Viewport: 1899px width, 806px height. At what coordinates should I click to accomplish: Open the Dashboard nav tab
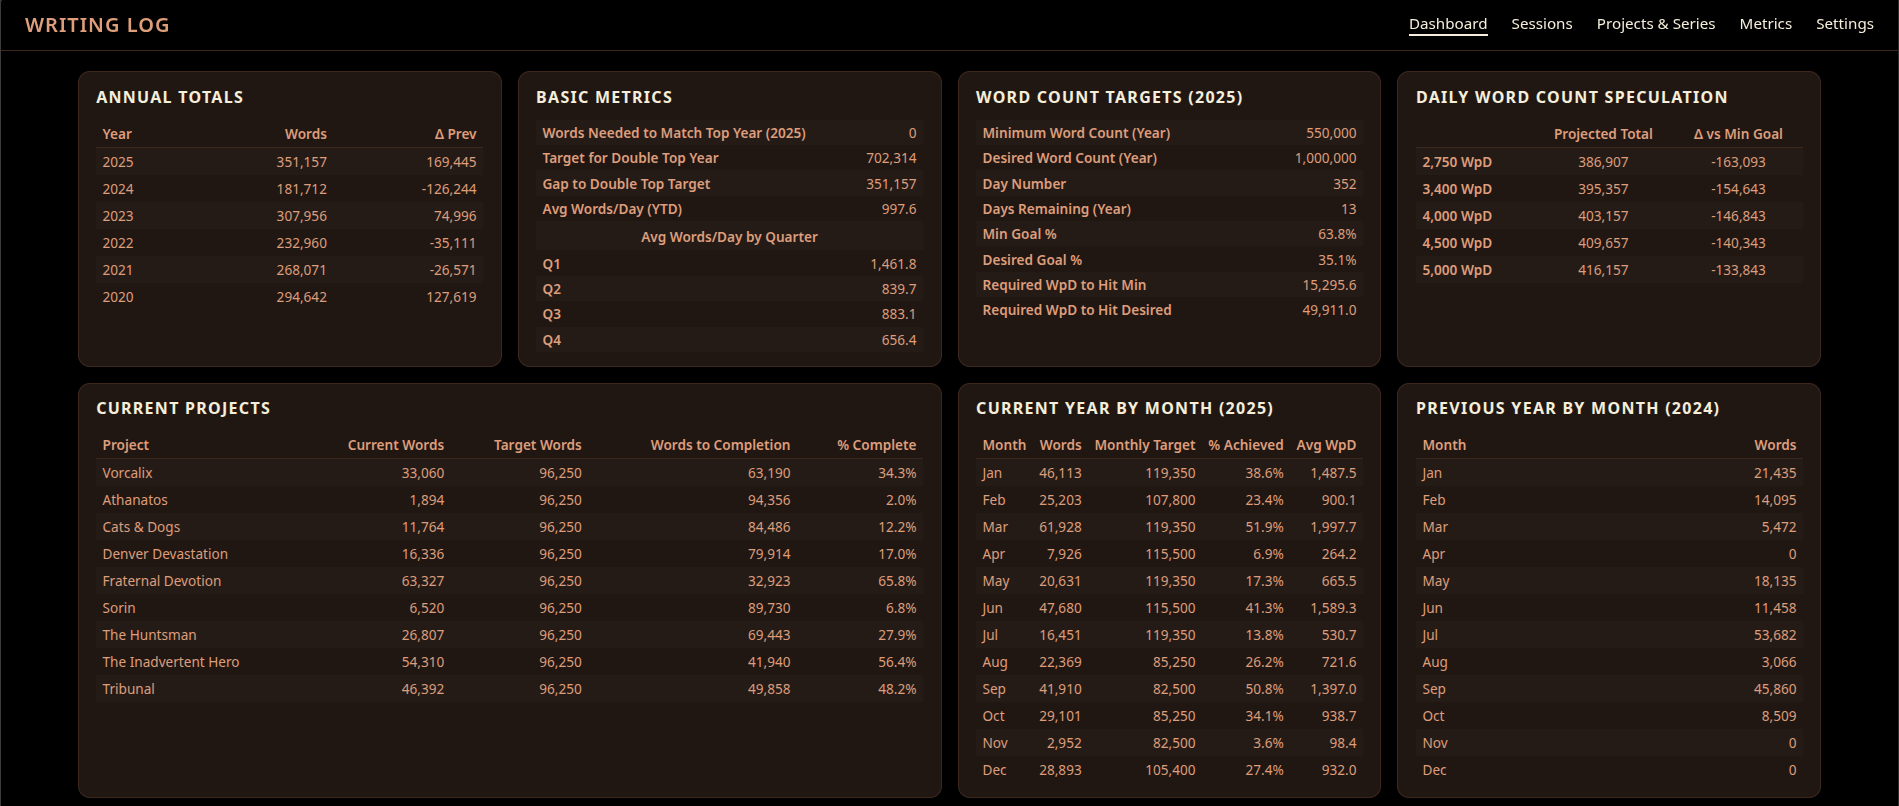tap(1447, 24)
